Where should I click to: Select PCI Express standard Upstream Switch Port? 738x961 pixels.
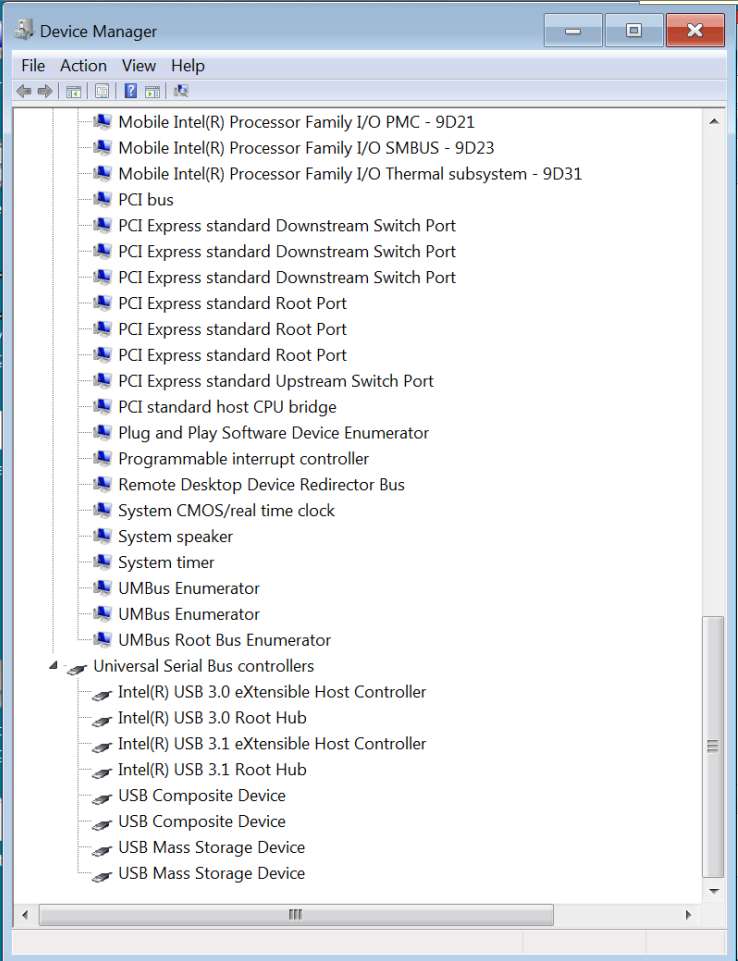(x=276, y=381)
